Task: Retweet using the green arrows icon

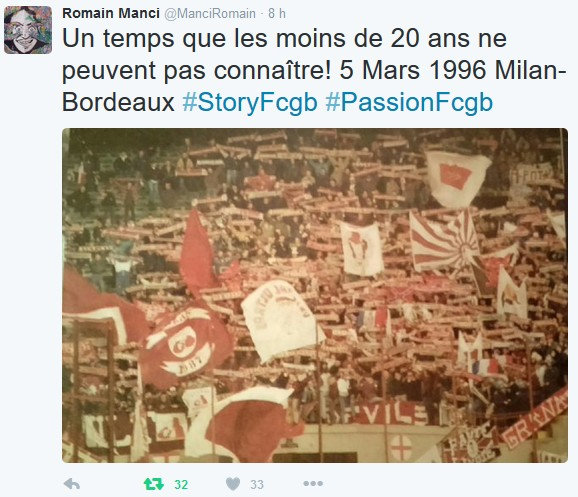Action: [x=154, y=484]
